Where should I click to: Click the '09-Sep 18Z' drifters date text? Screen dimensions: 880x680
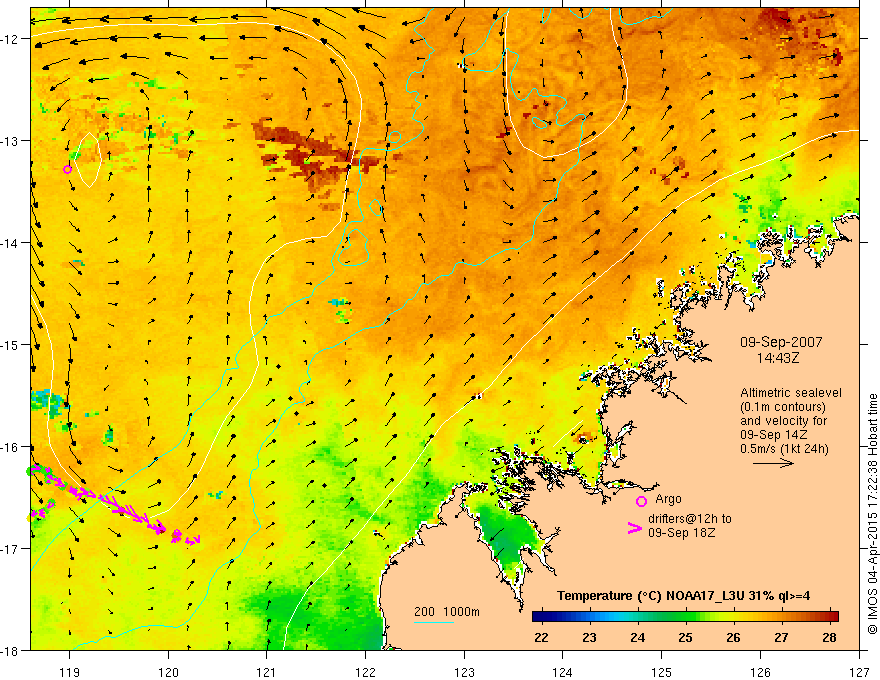[x=681, y=533]
